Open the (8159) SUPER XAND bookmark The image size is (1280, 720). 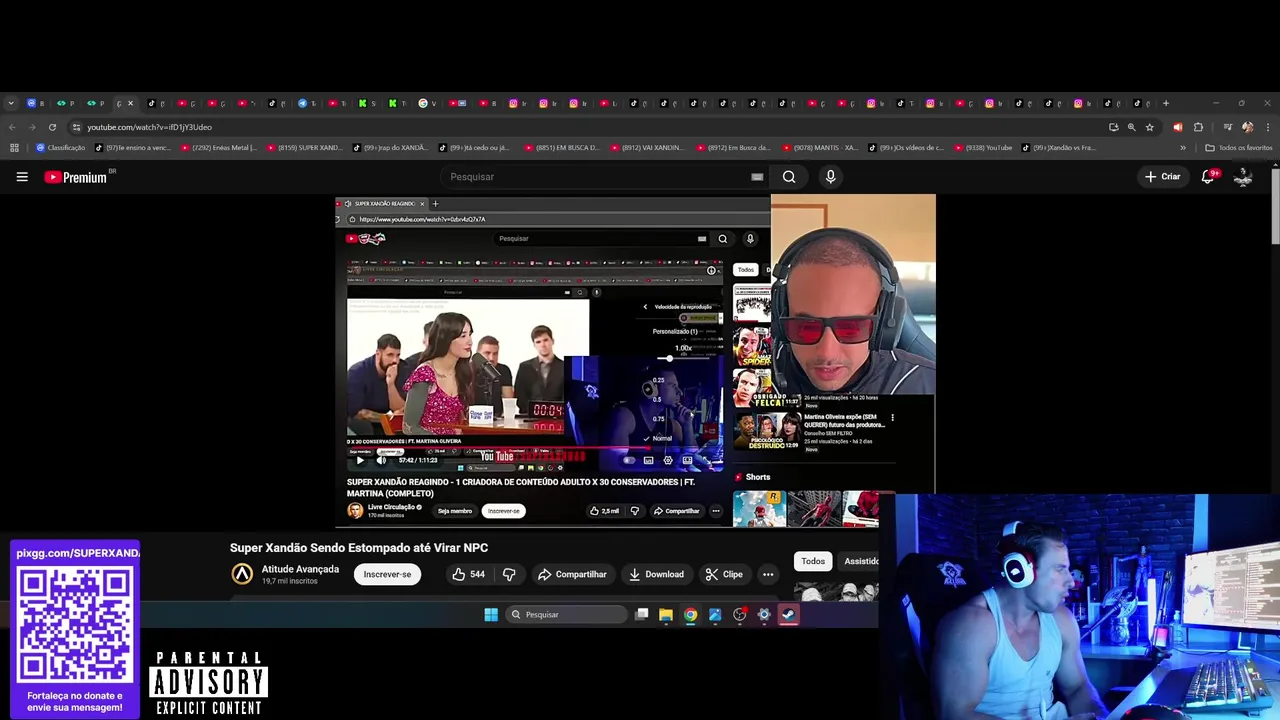coord(303,148)
